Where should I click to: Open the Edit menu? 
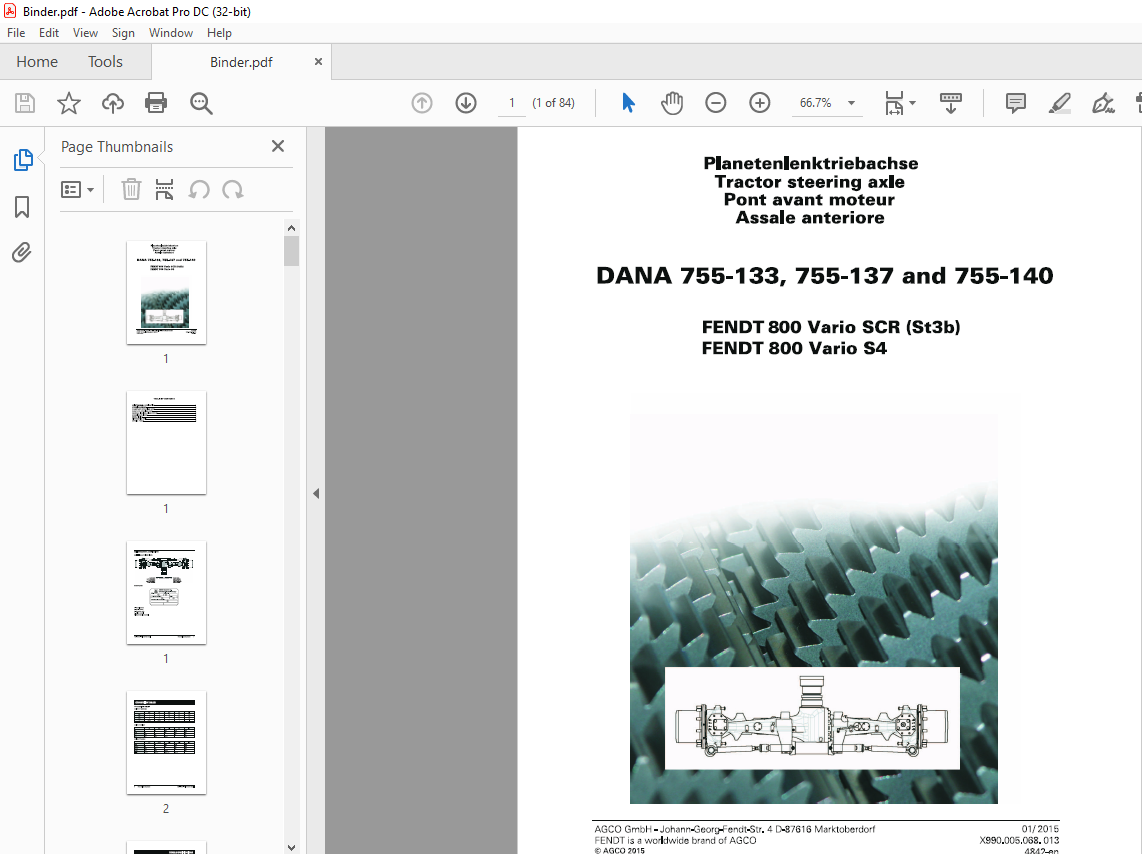49,33
